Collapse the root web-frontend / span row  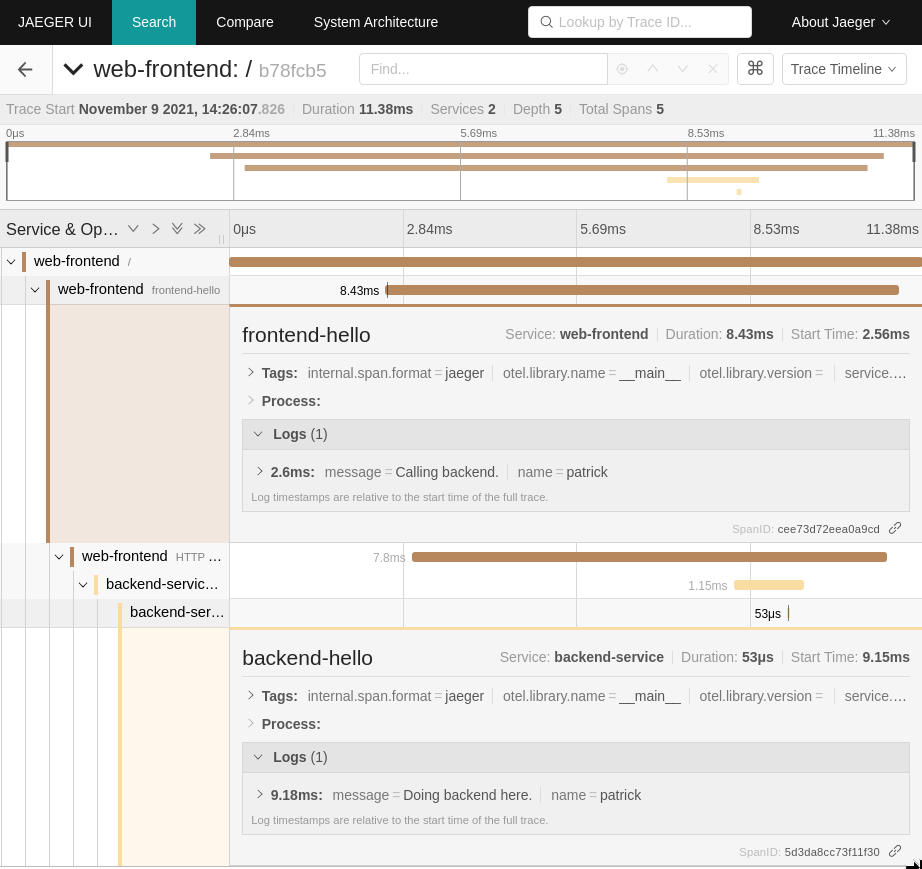(x=11, y=262)
